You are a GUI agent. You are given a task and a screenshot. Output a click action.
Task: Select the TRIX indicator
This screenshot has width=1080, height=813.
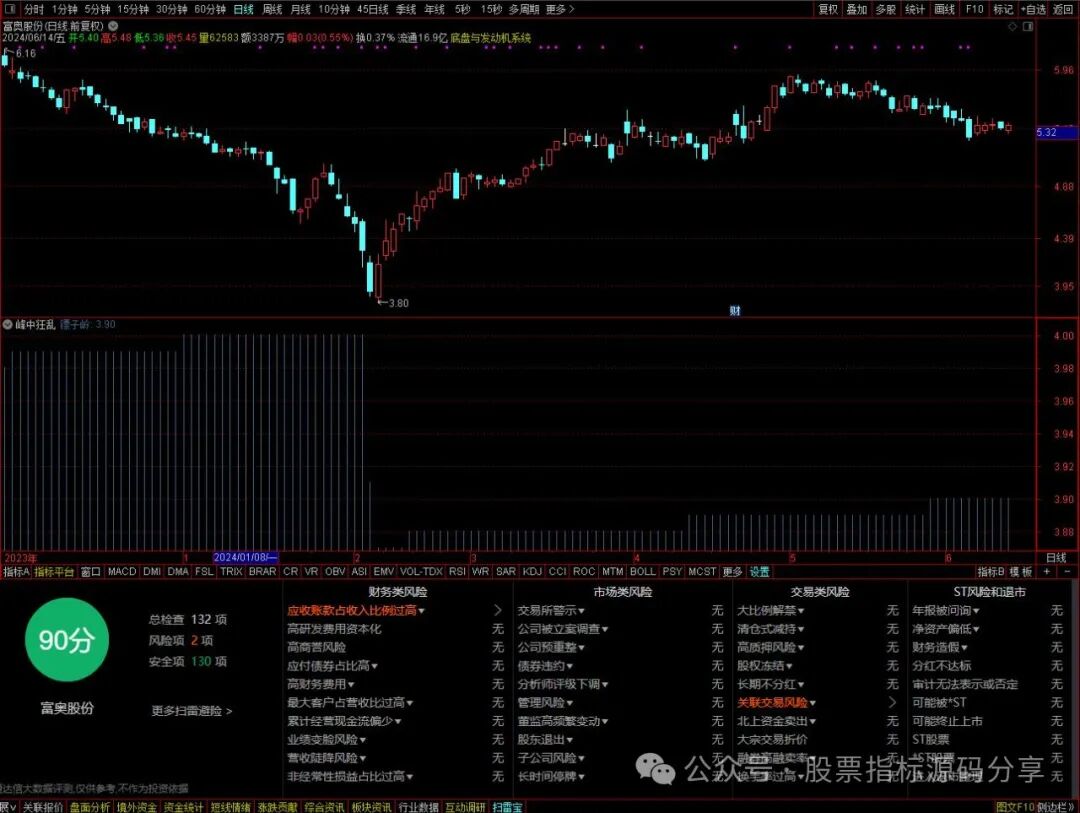pos(231,571)
